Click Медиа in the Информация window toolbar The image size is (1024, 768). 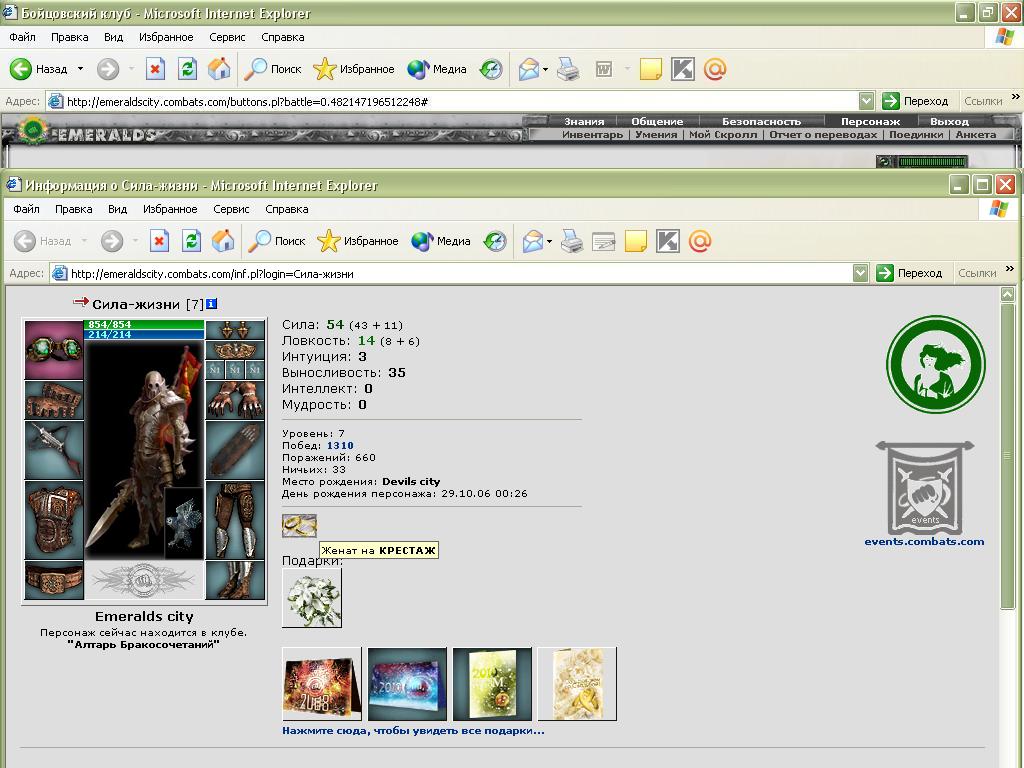click(441, 241)
